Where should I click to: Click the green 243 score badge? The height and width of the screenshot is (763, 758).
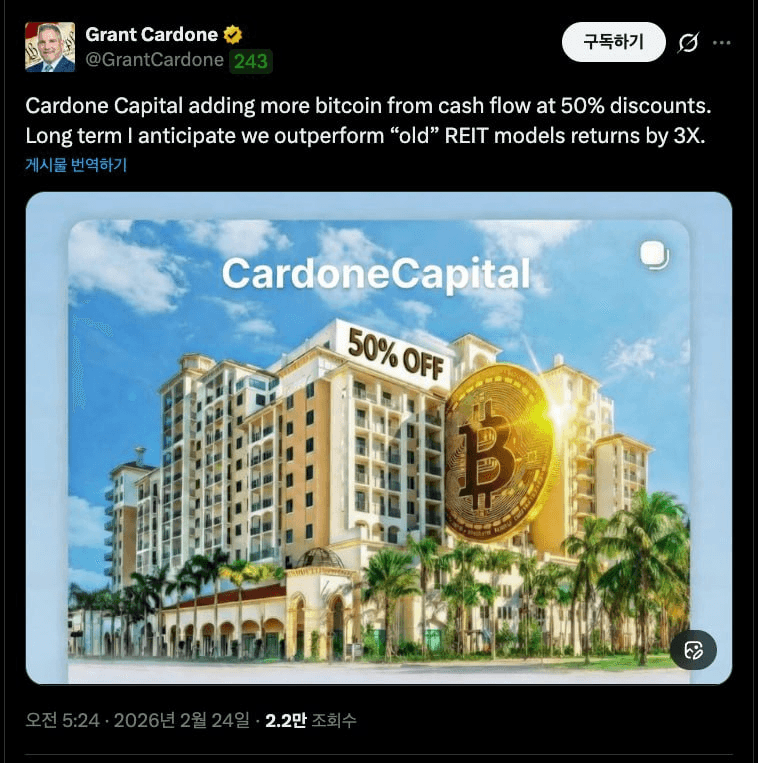pos(251,61)
